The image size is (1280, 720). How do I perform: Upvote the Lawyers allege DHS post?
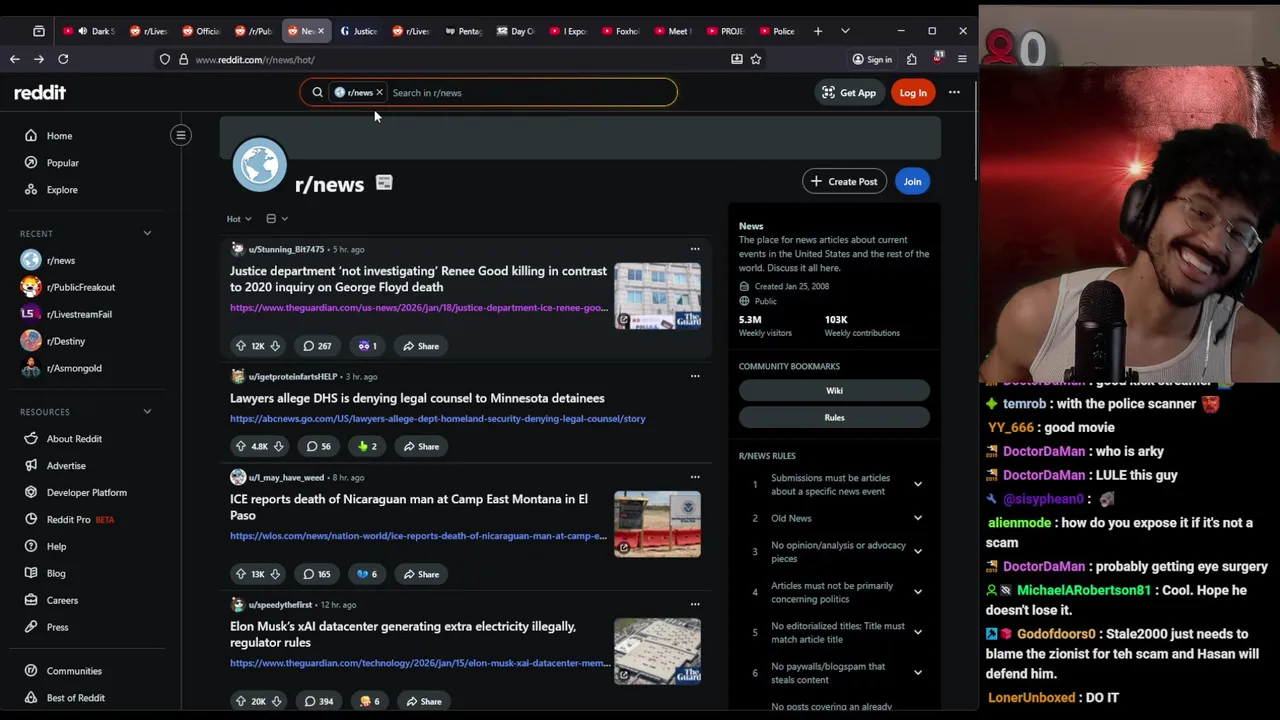pos(241,447)
